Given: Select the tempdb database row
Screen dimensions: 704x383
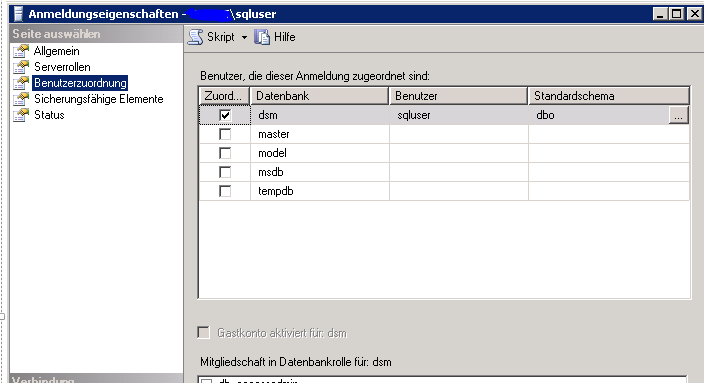Looking at the screenshot, I should click(444, 191).
